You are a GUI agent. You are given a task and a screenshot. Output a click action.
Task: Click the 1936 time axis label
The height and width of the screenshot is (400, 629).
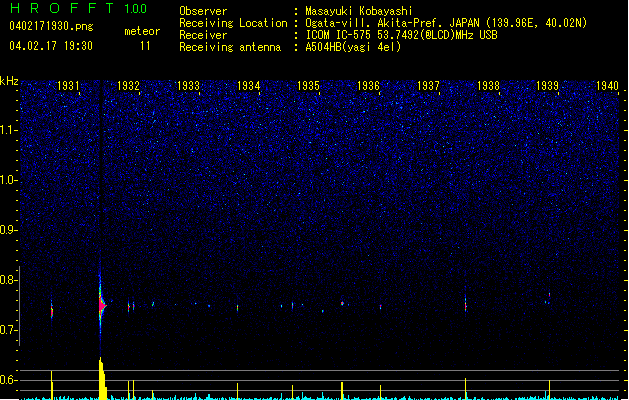point(368,85)
